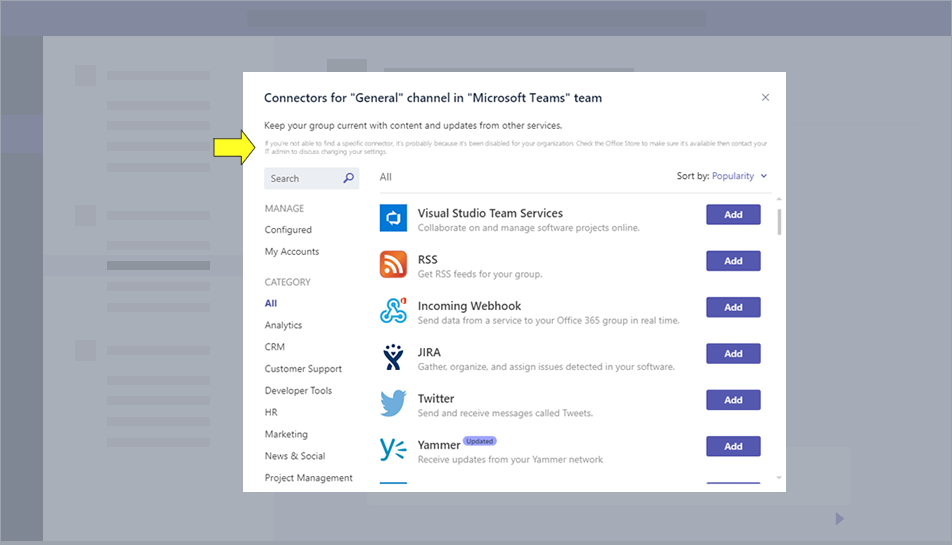This screenshot has width=952, height=545.
Task: Close the Connectors dialog
Action: pyautogui.click(x=765, y=97)
